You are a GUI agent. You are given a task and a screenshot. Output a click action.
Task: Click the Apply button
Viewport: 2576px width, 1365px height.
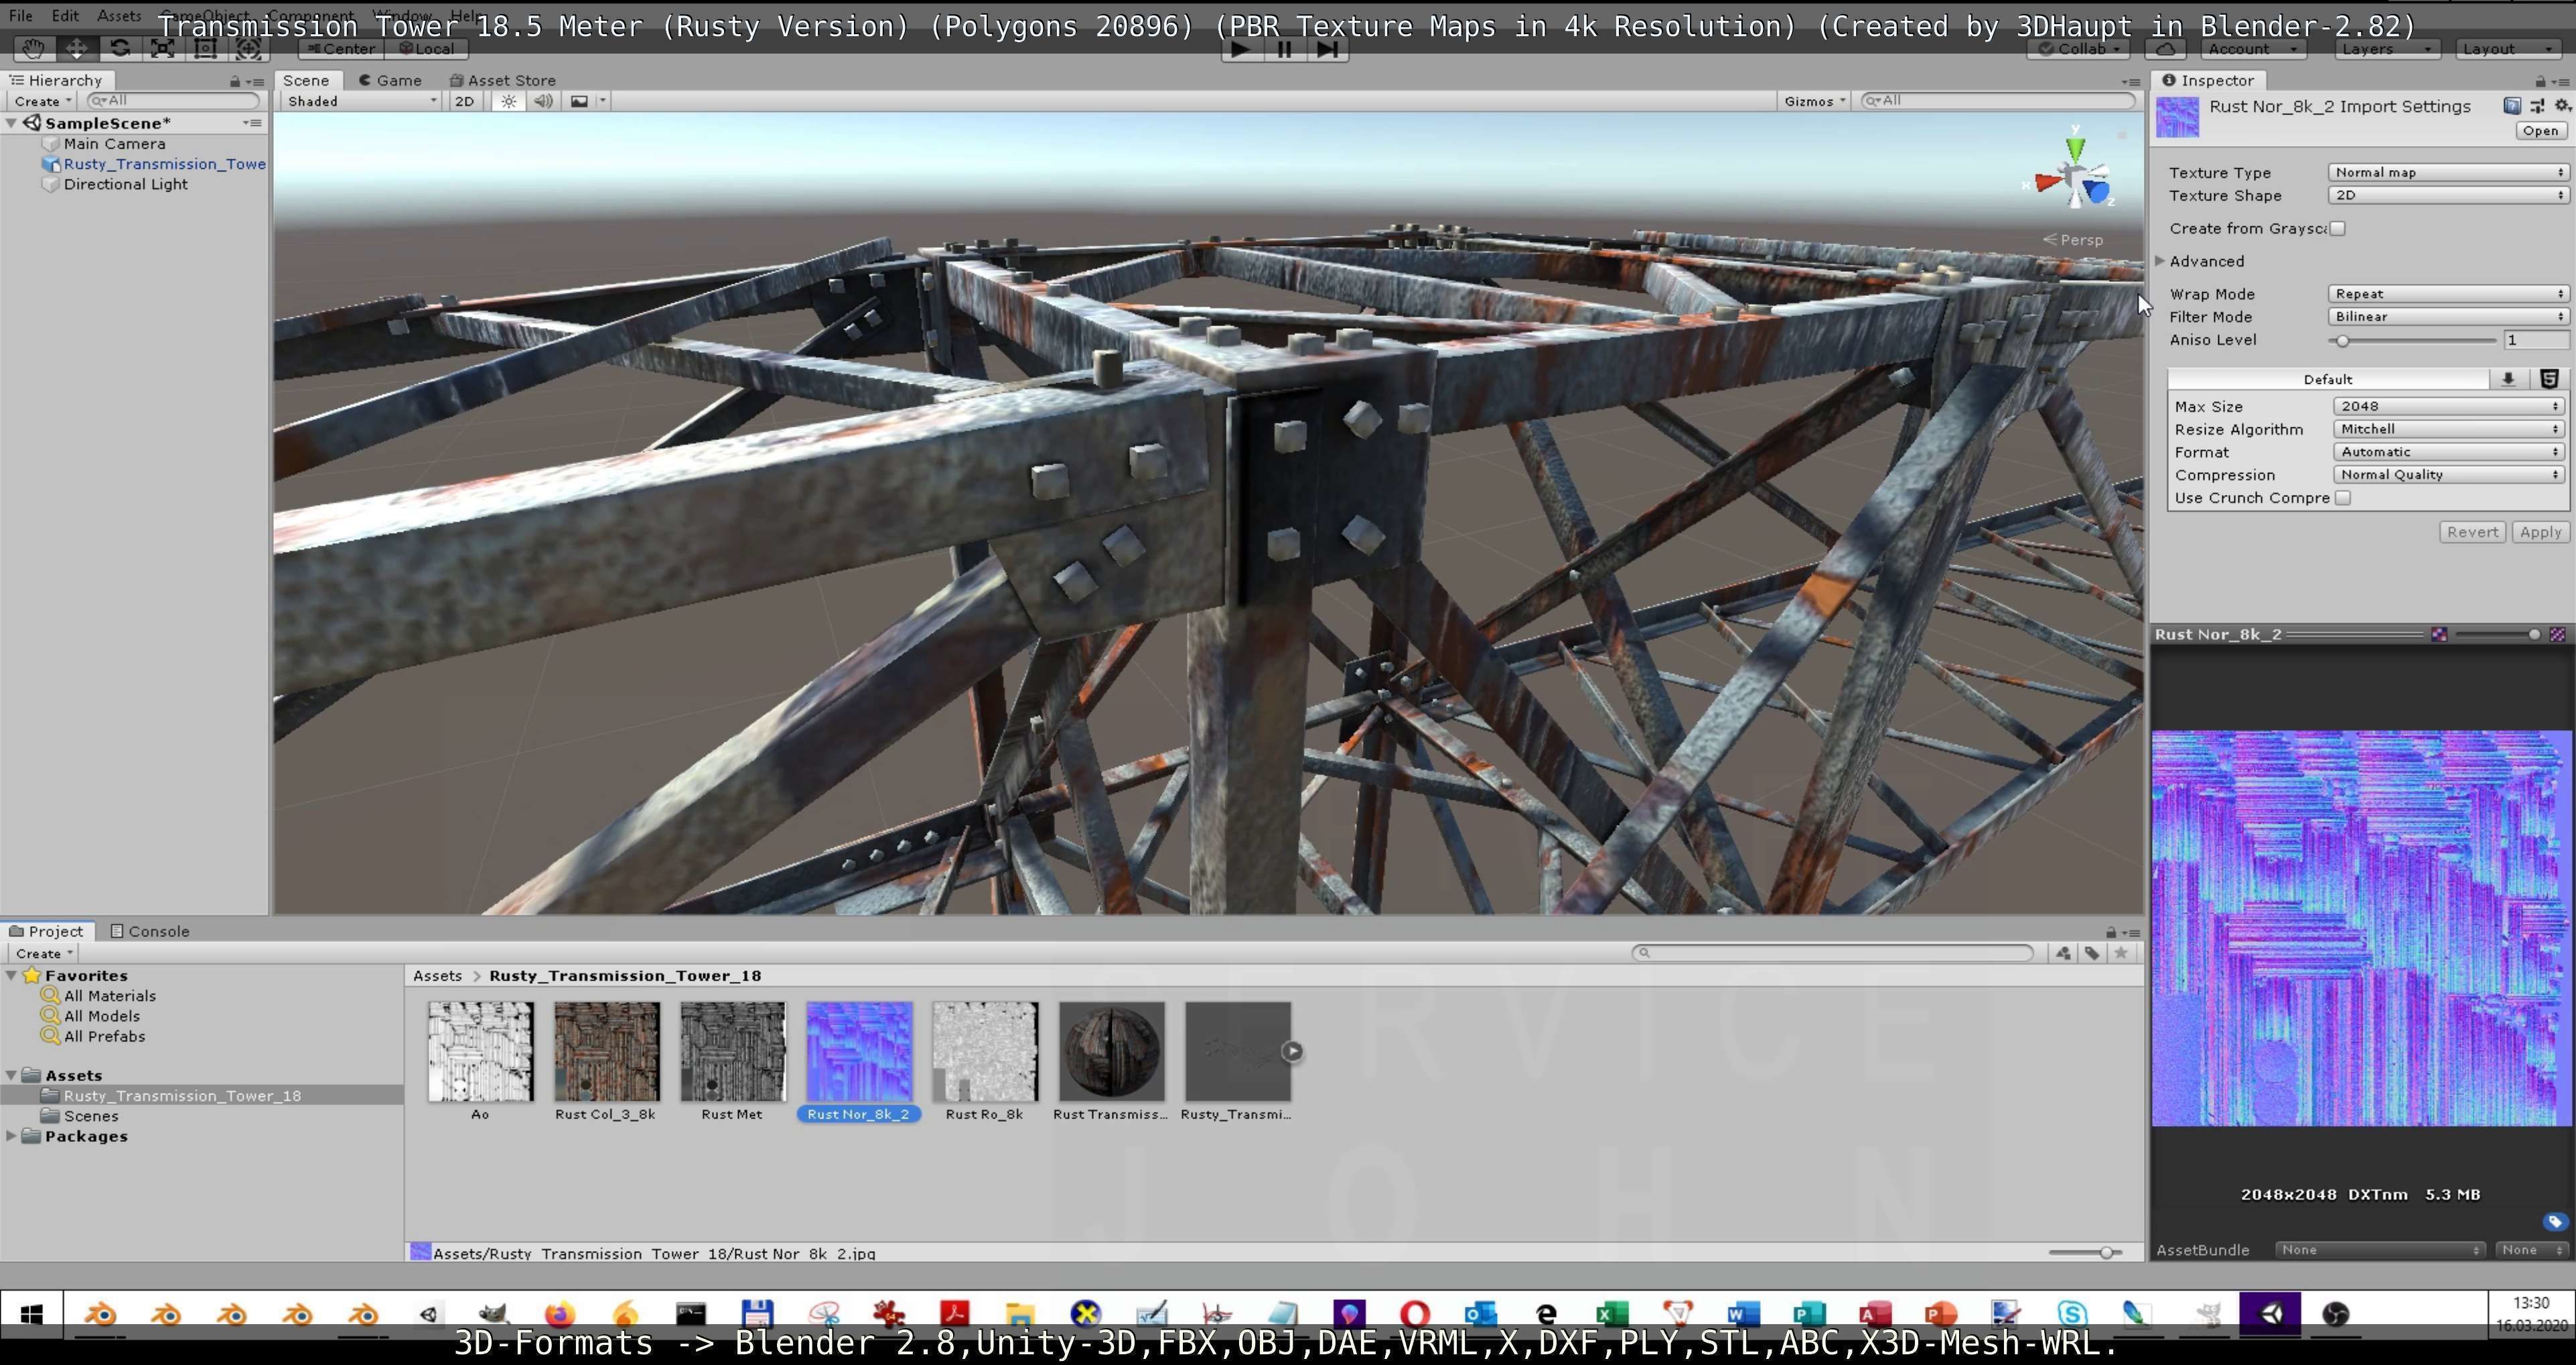[x=2540, y=532]
